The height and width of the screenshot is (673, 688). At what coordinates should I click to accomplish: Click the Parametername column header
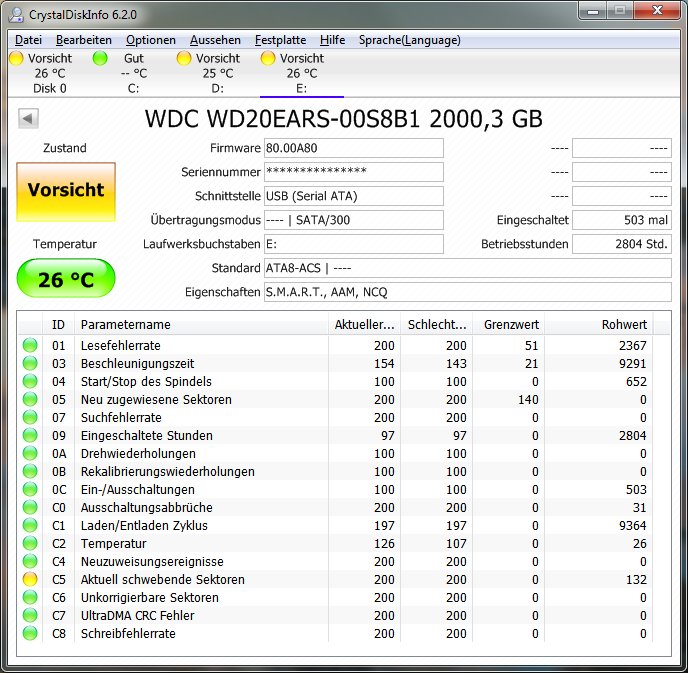pos(201,325)
